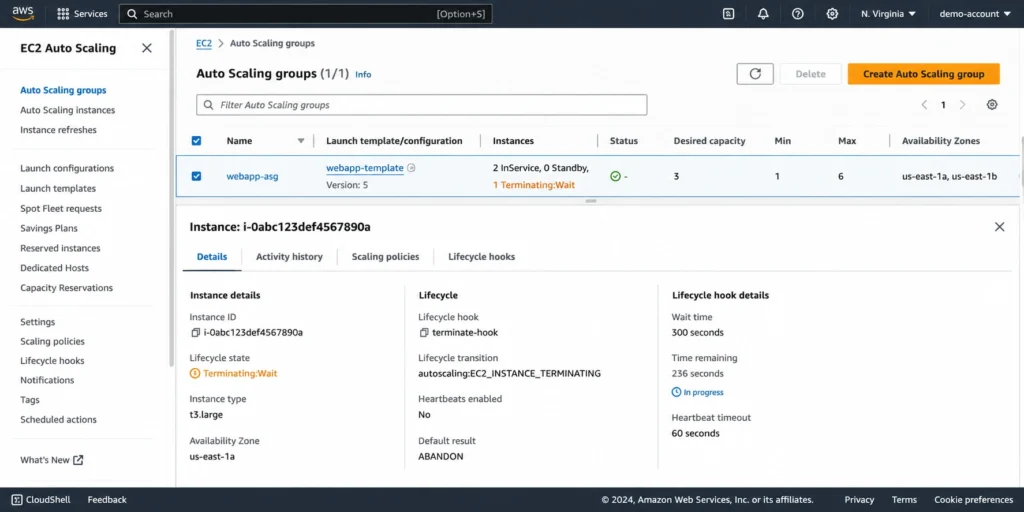The image size is (1024, 512).
Task: Switch to the Activity history tab
Action: [289, 257]
